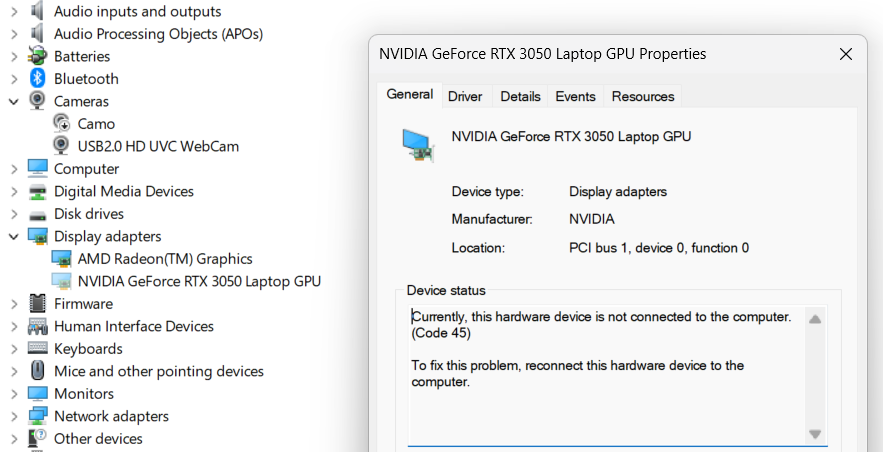The height and width of the screenshot is (452, 883).
Task: Click the AMD Radeon Graphics adapter icon
Action: (x=62, y=259)
